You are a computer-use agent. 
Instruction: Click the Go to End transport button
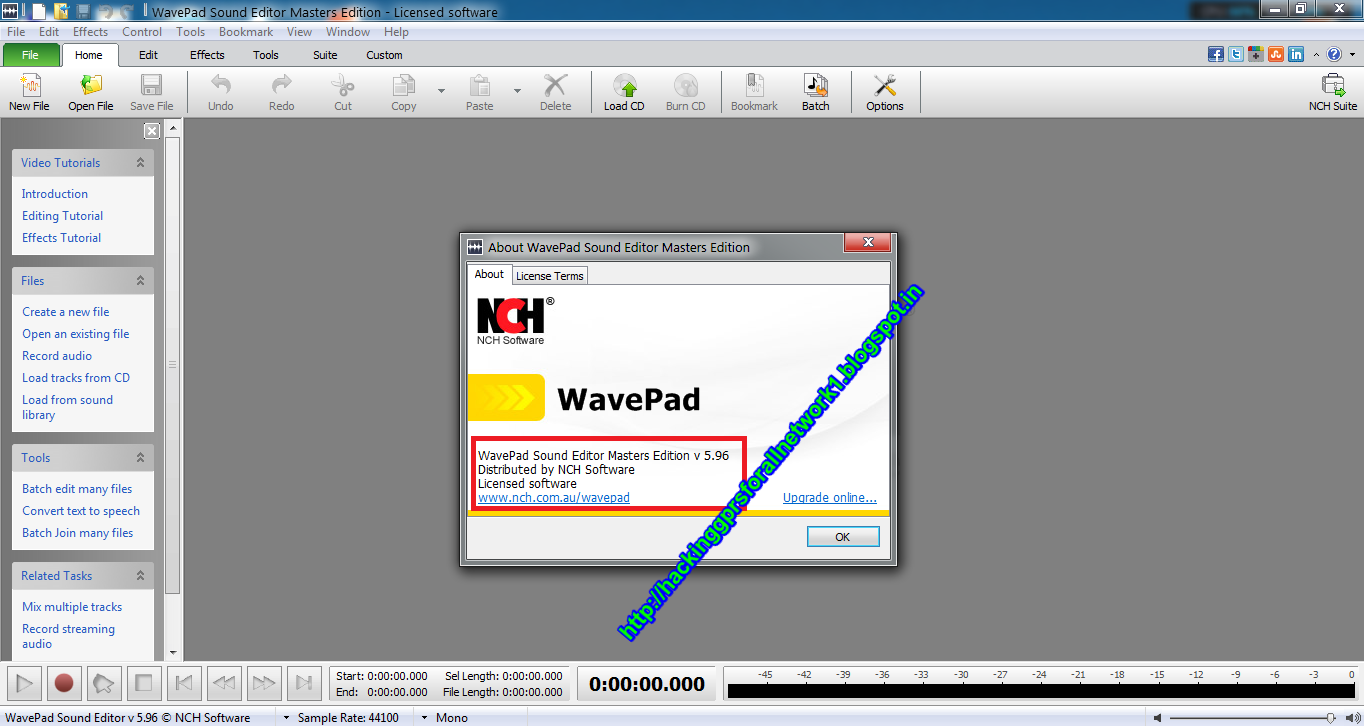click(304, 684)
